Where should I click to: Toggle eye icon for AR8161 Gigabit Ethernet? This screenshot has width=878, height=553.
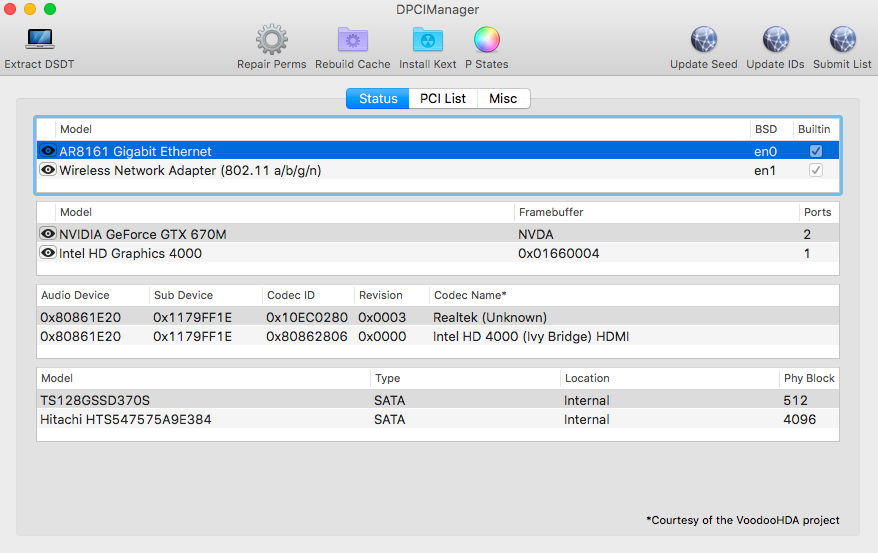(48, 151)
